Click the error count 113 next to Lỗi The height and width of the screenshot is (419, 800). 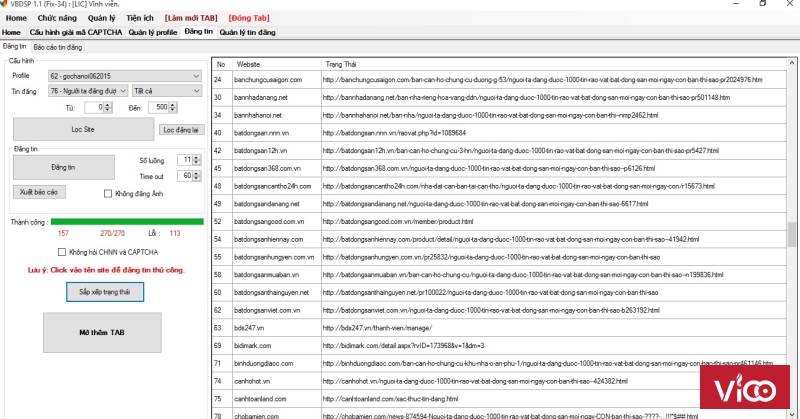tap(175, 233)
